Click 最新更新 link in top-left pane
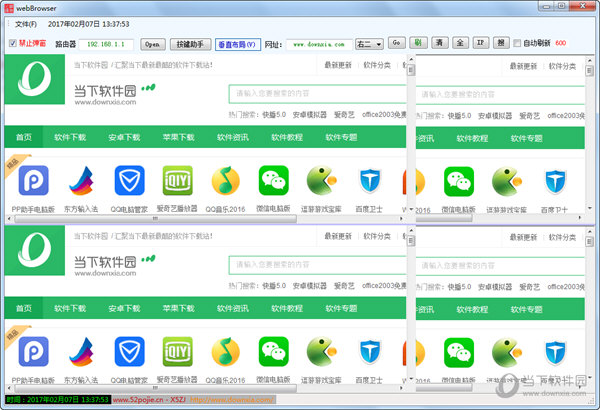 tap(338, 65)
